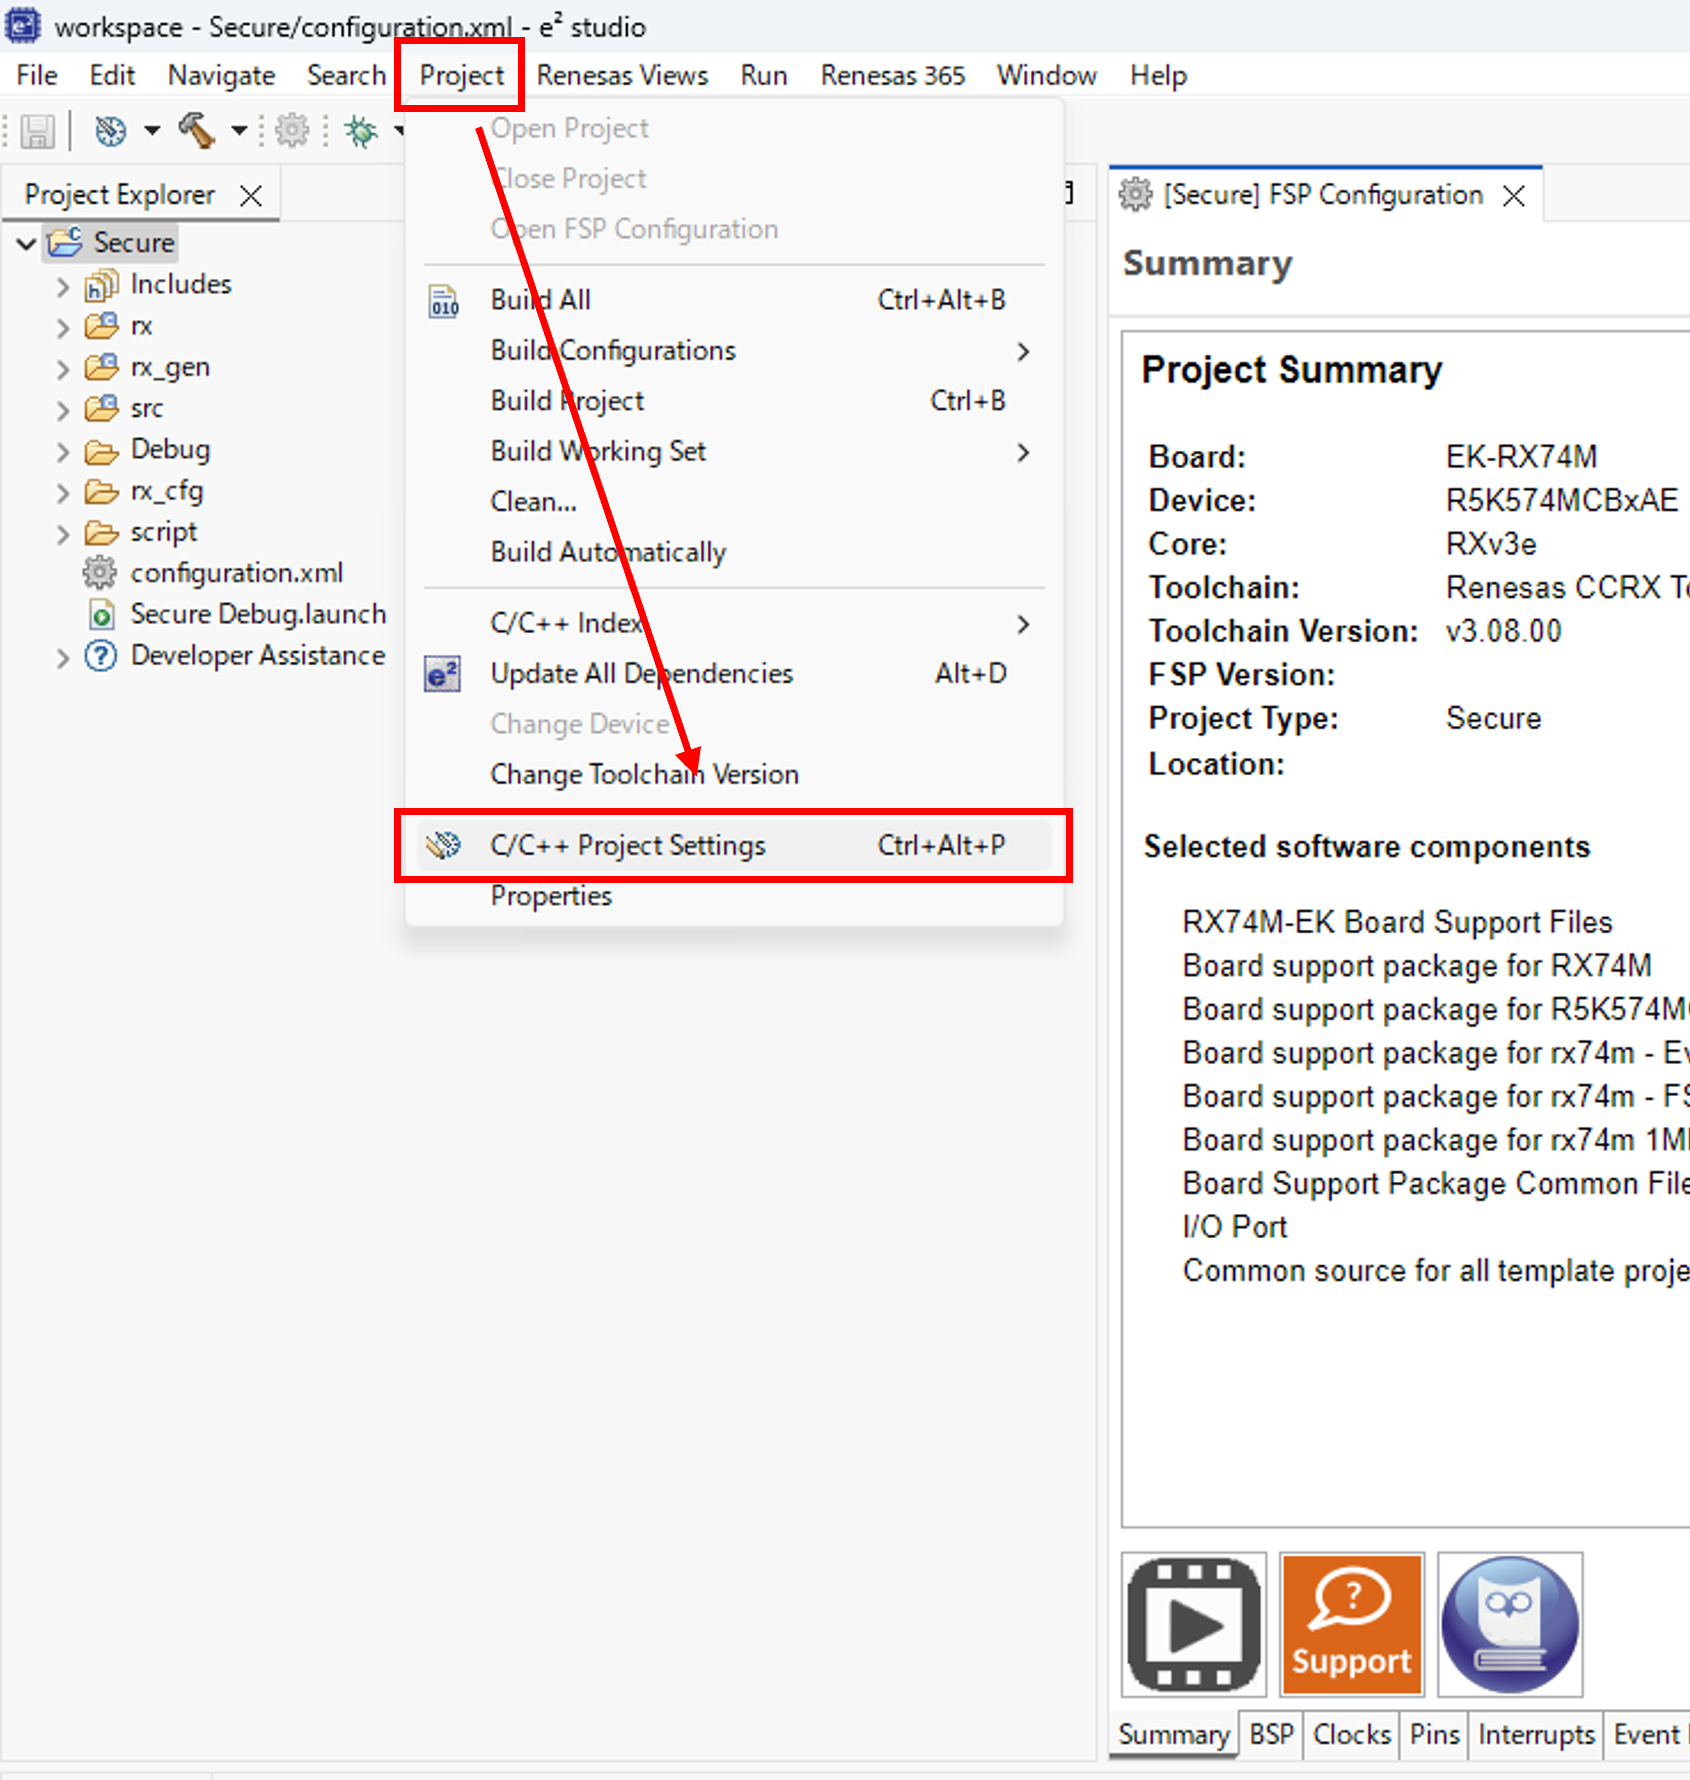Open the C/C++ Index submenu
The width and height of the screenshot is (1690, 1780).
coord(735,624)
